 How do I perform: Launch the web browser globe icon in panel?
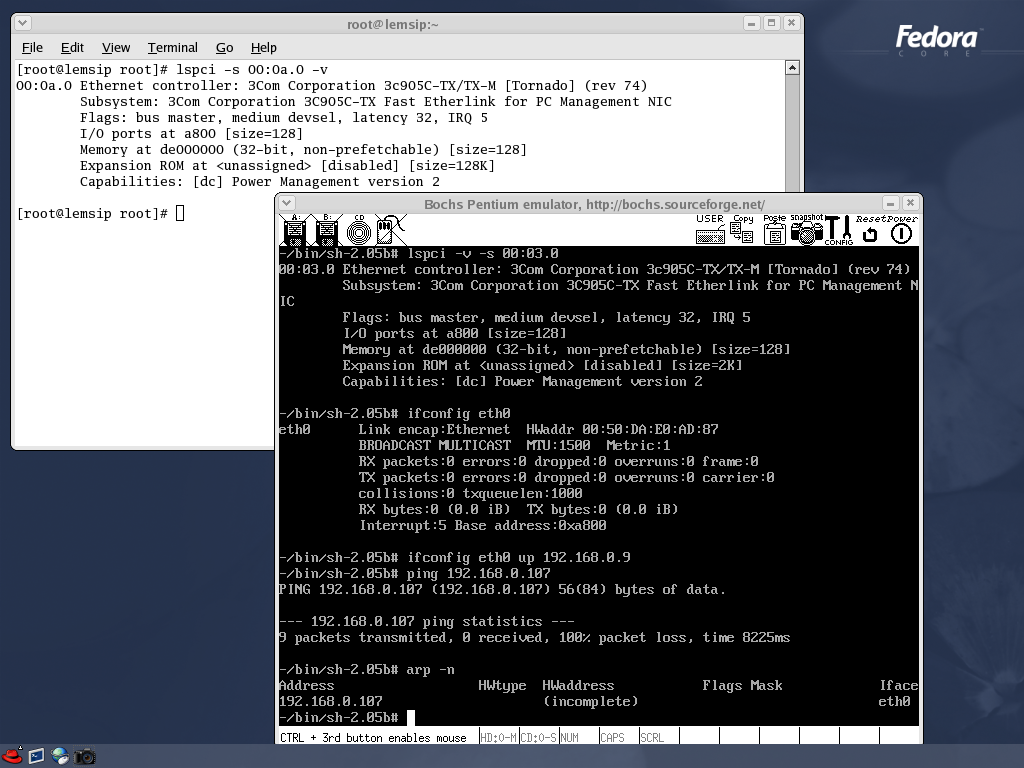(59, 756)
